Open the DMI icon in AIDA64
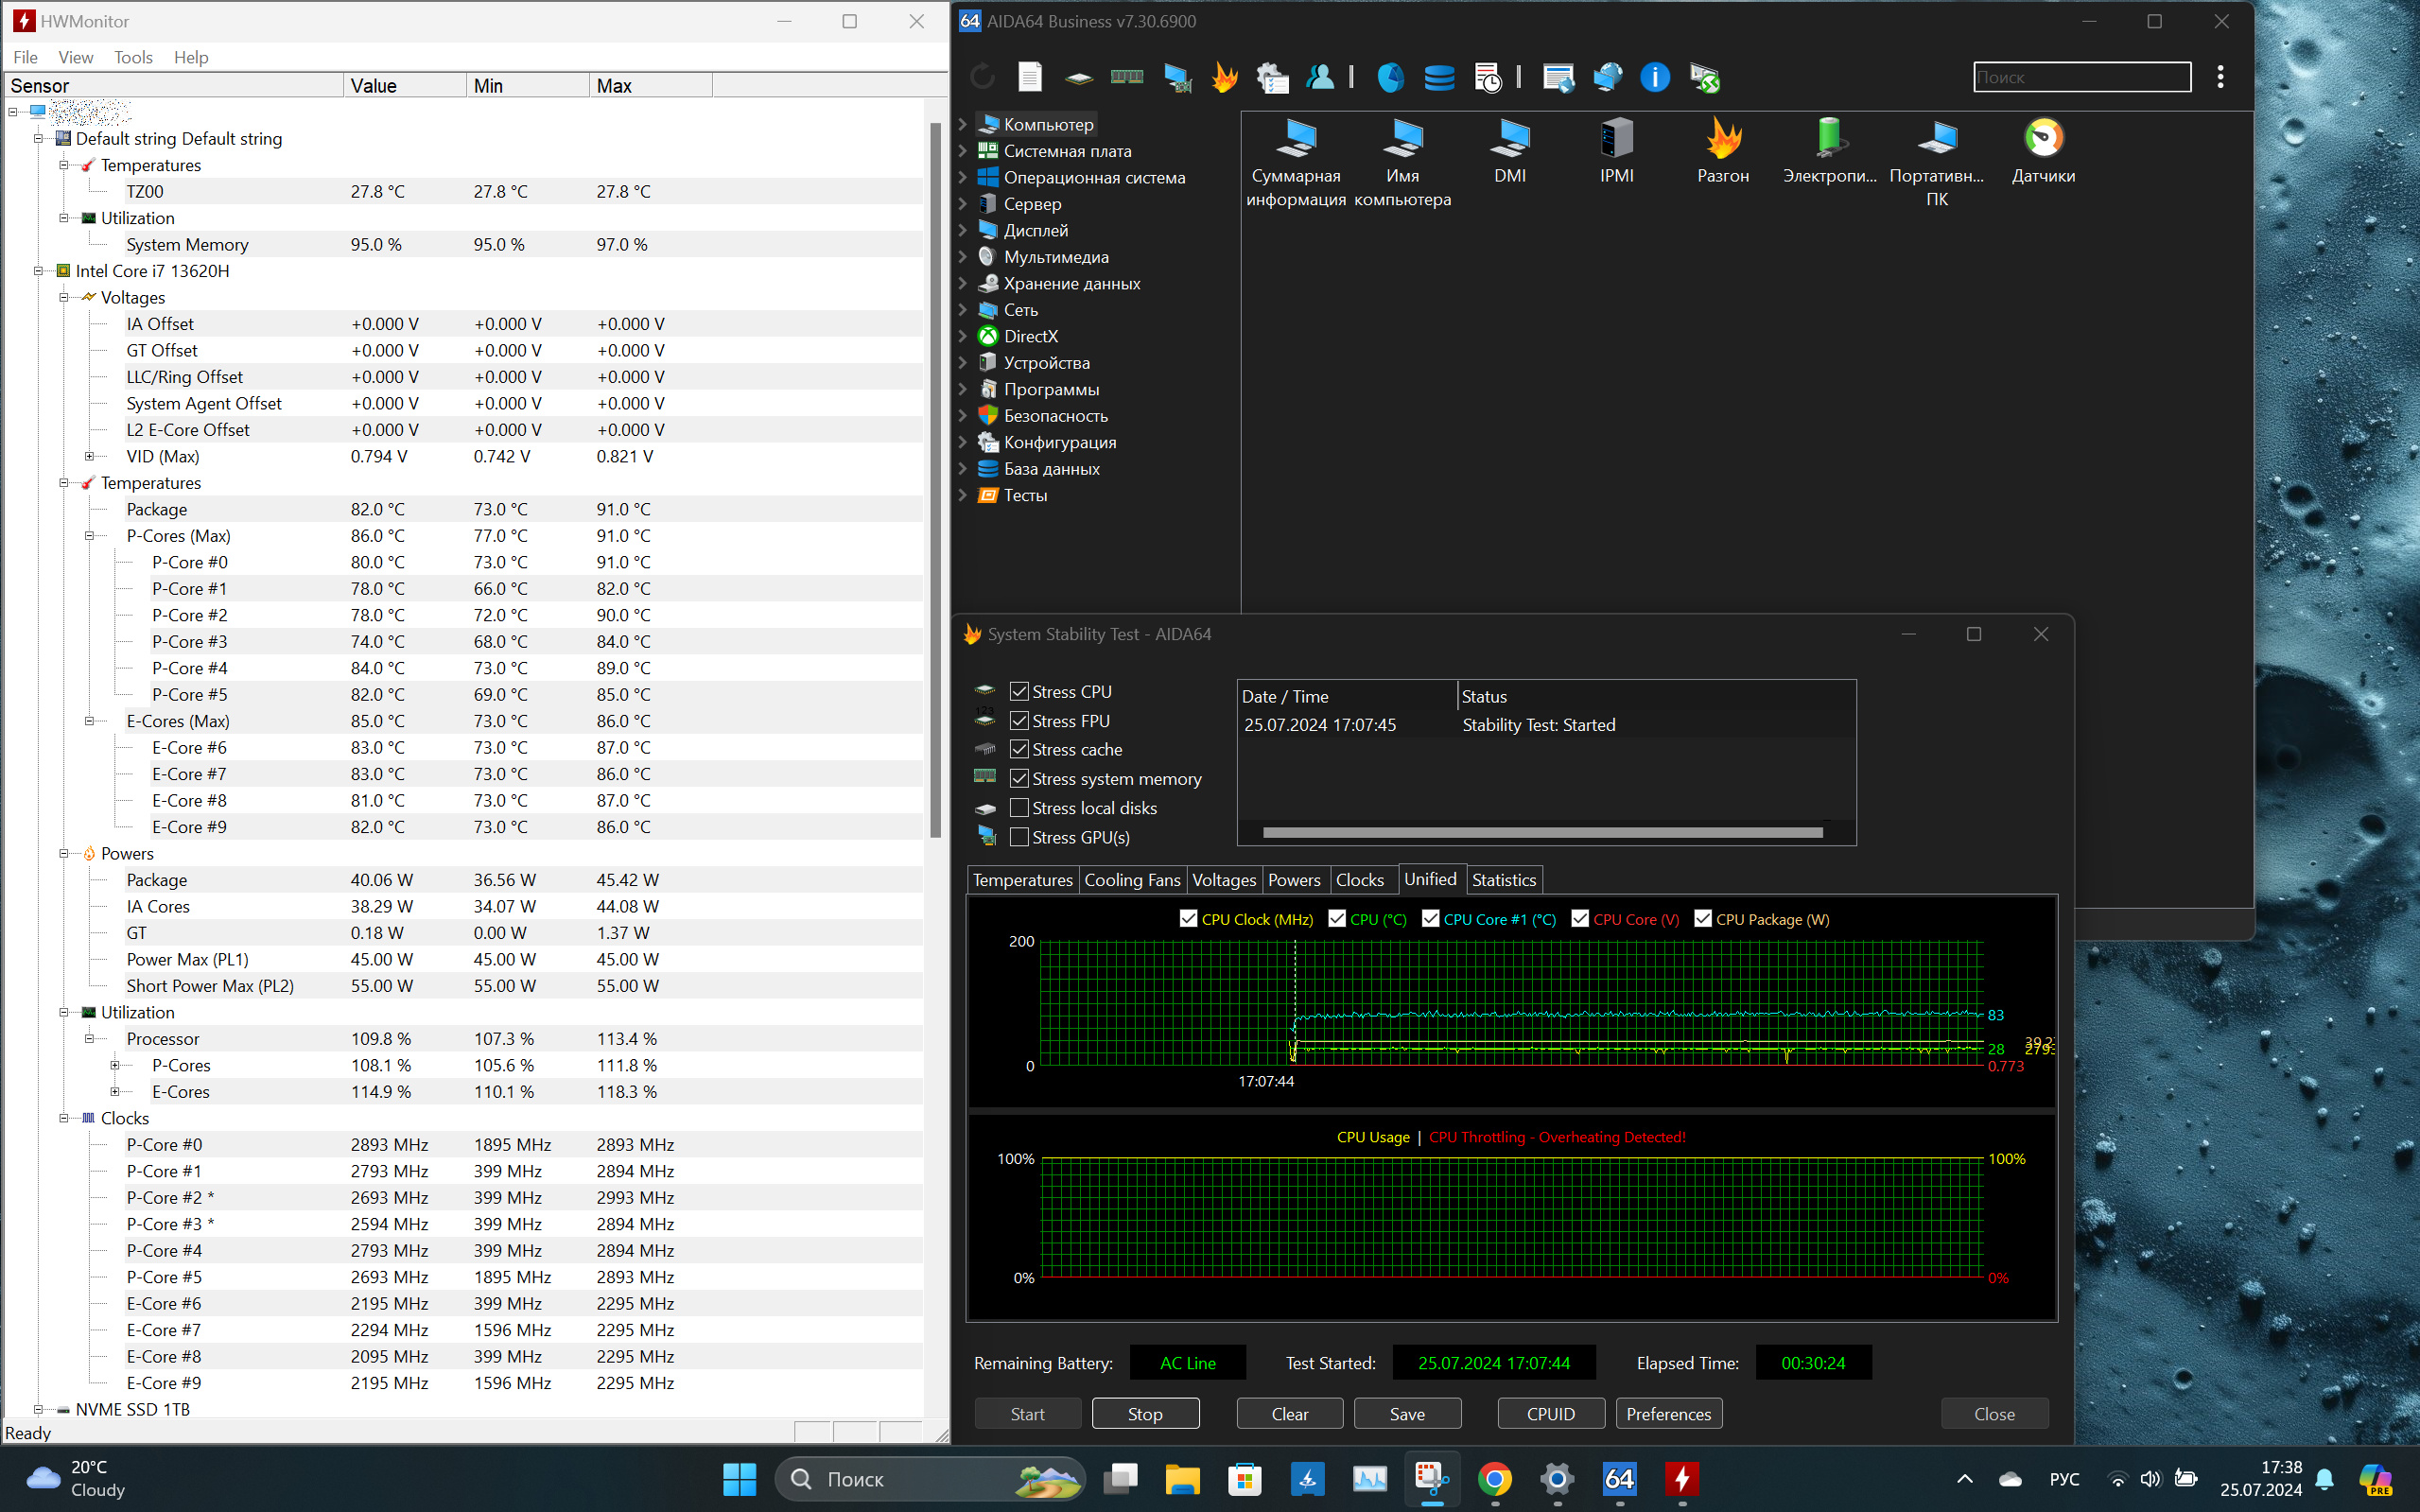Image resolution: width=2420 pixels, height=1512 pixels. pyautogui.click(x=1509, y=150)
